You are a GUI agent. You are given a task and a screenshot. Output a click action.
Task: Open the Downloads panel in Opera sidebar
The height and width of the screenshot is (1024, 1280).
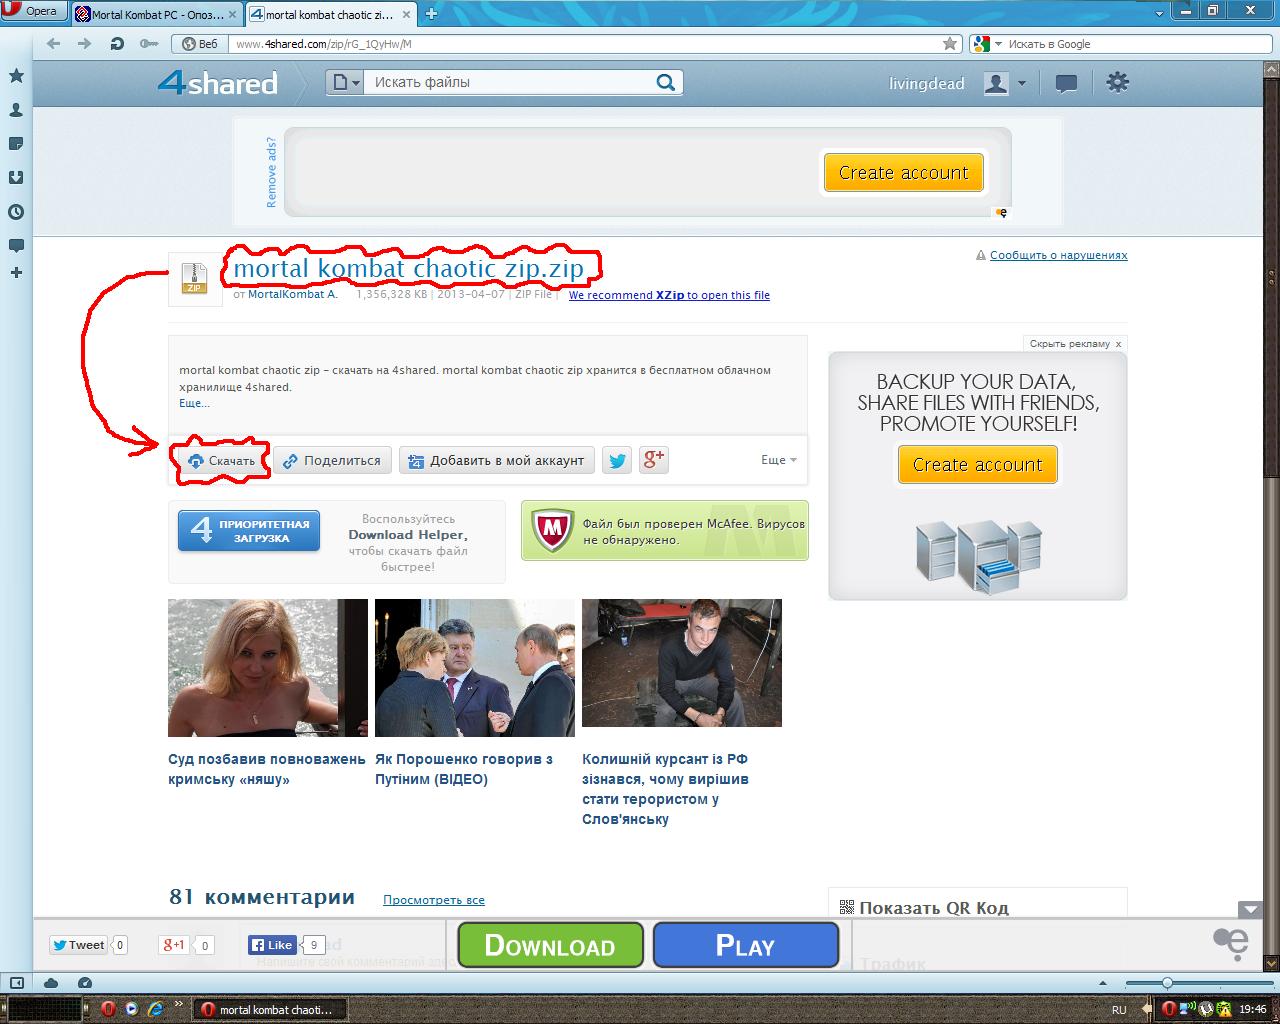(16, 178)
